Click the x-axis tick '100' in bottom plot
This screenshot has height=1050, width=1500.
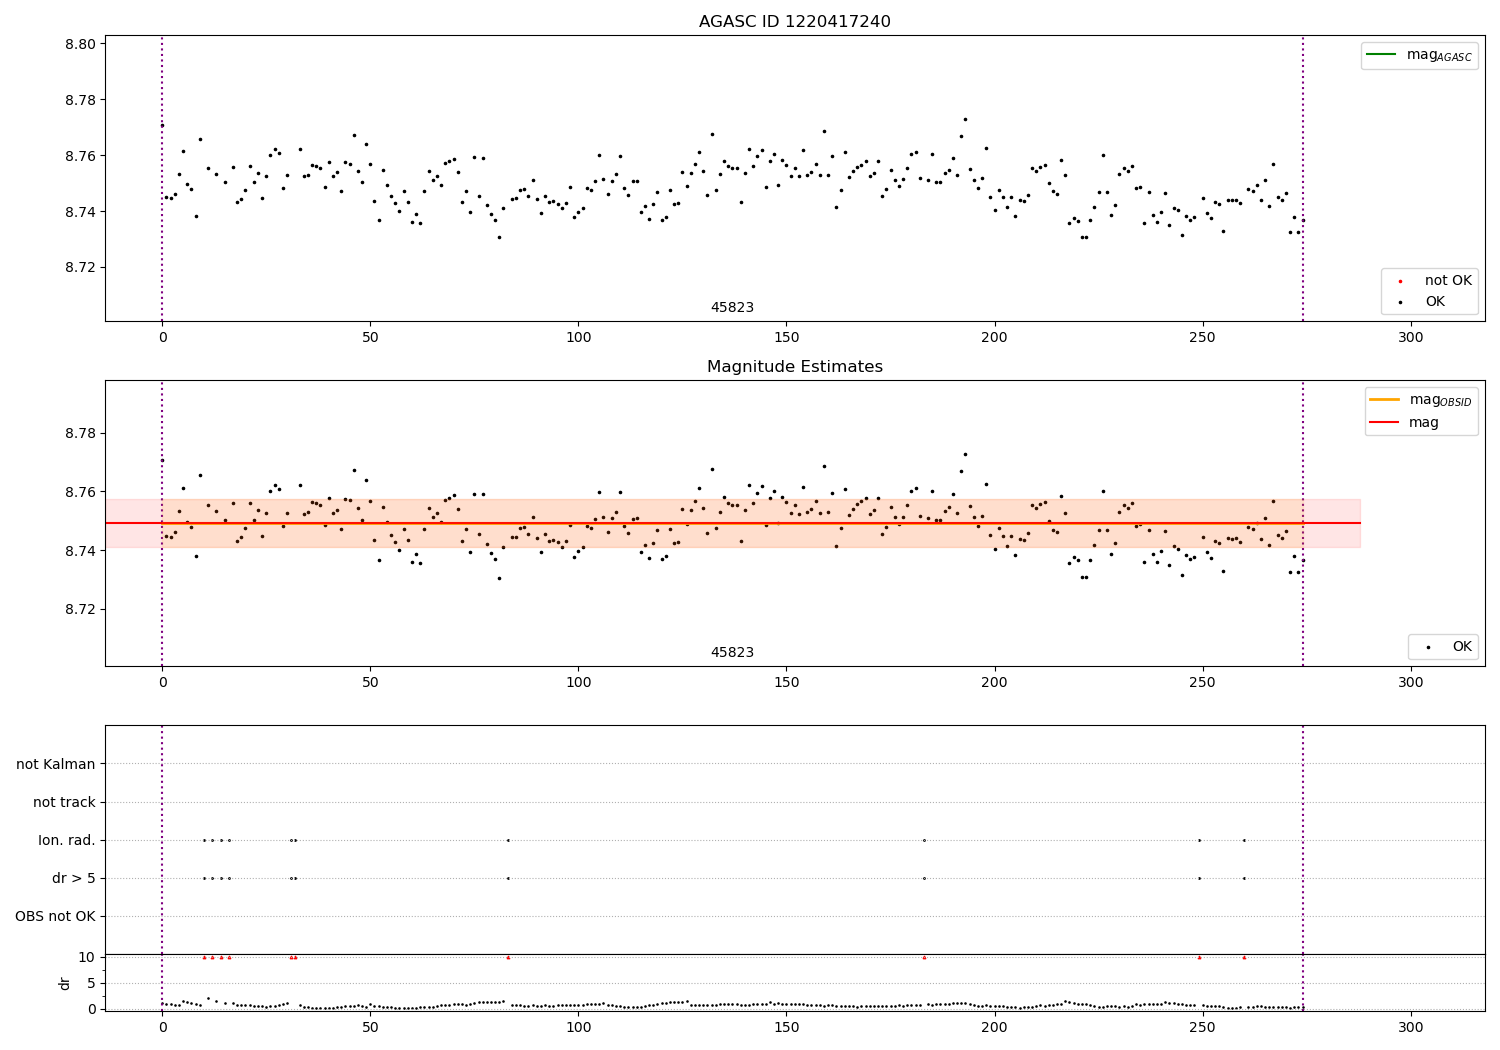pos(578,1027)
